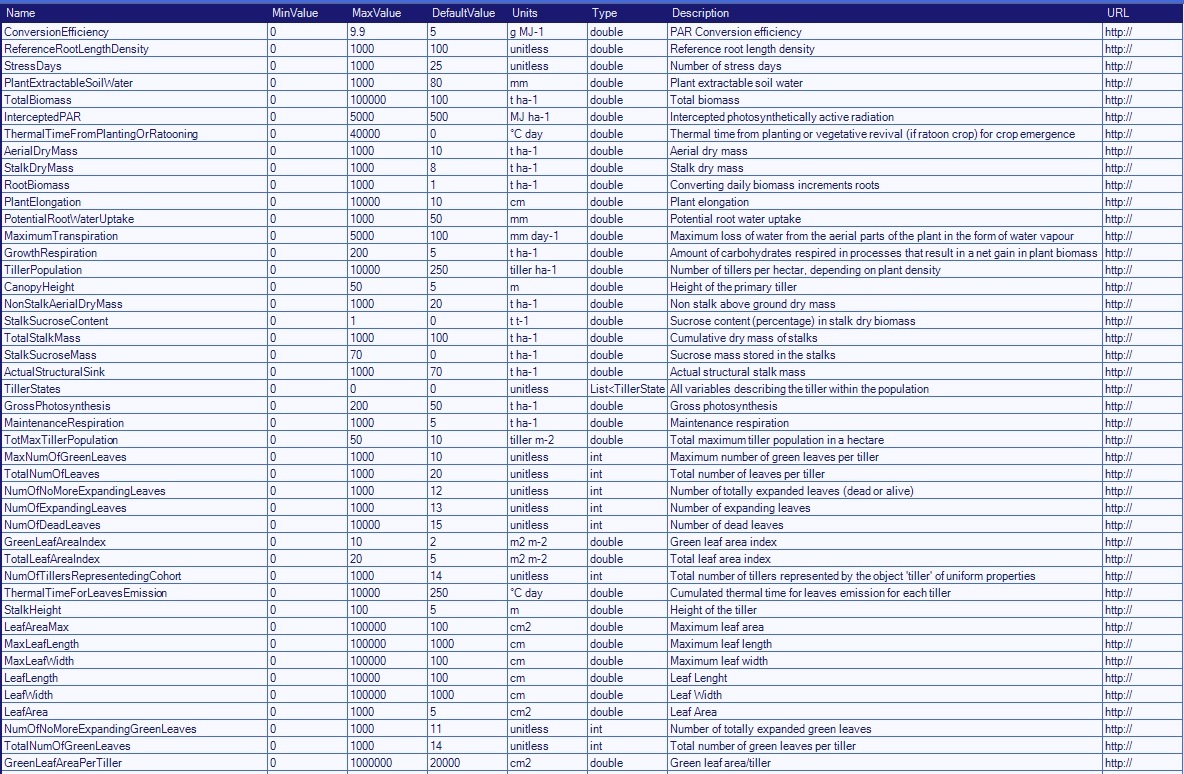The width and height of the screenshot is (1184, 774).
Task: Select the MaxNumOfGreenLeaves name cell
Action: (x=134, y=457)
